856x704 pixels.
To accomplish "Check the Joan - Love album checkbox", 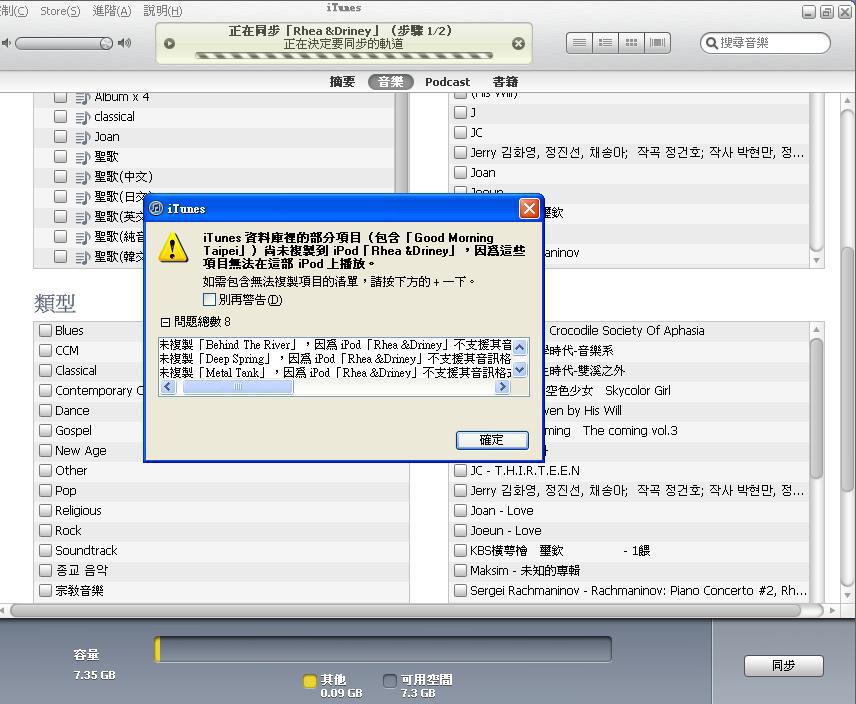I will 460,511.
